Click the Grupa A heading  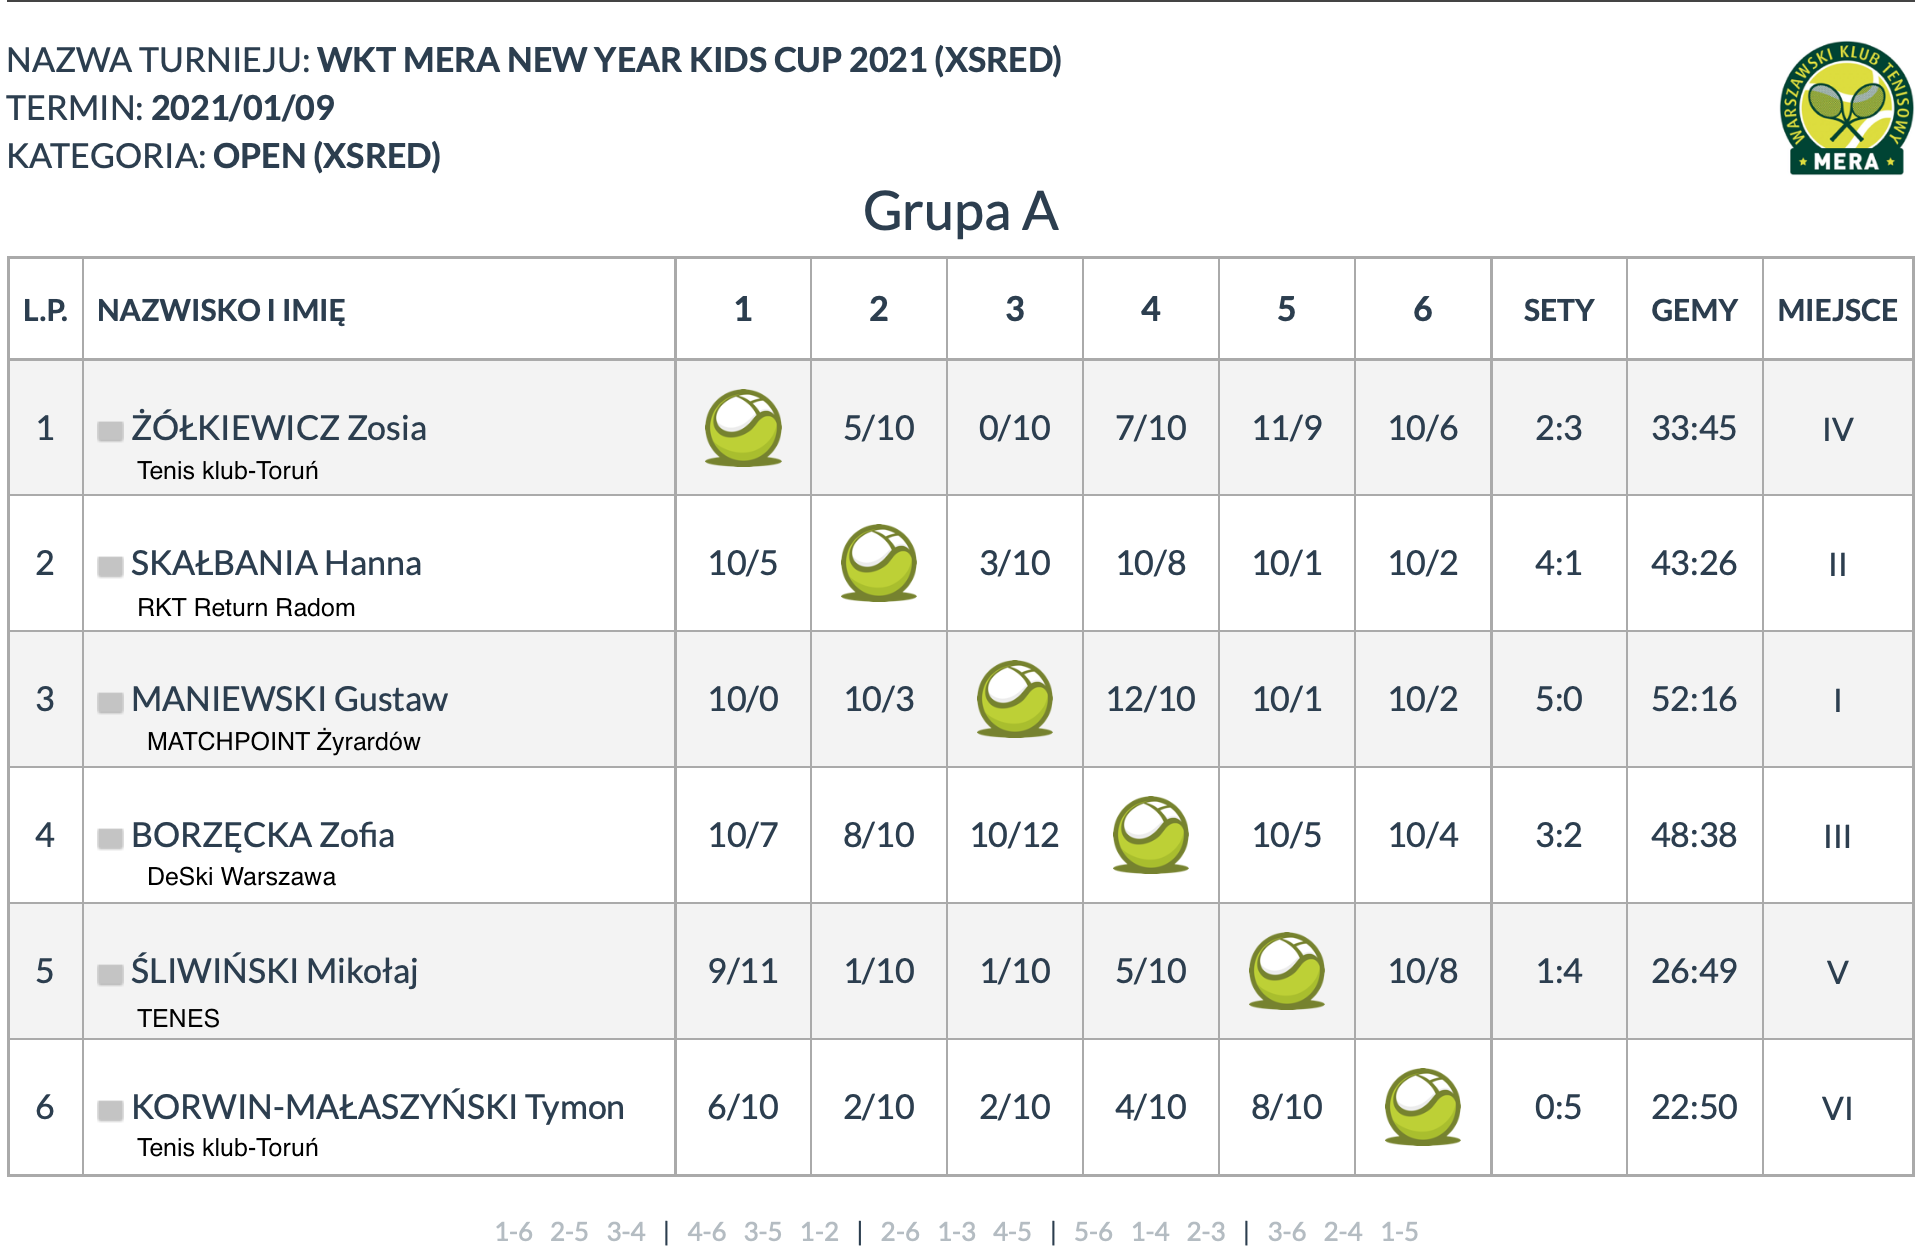coord(961,212)
